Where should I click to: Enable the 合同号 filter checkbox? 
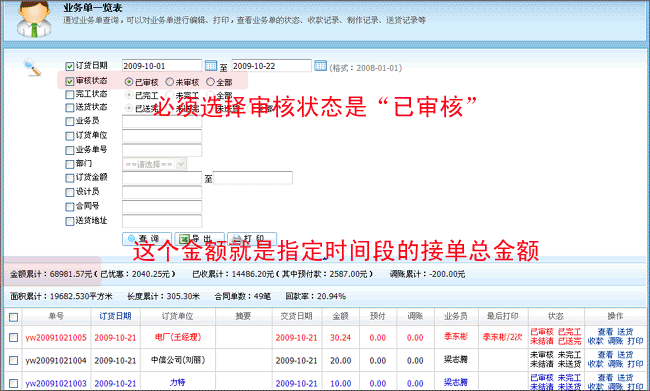pyautogui.click(x=70, y=206)
